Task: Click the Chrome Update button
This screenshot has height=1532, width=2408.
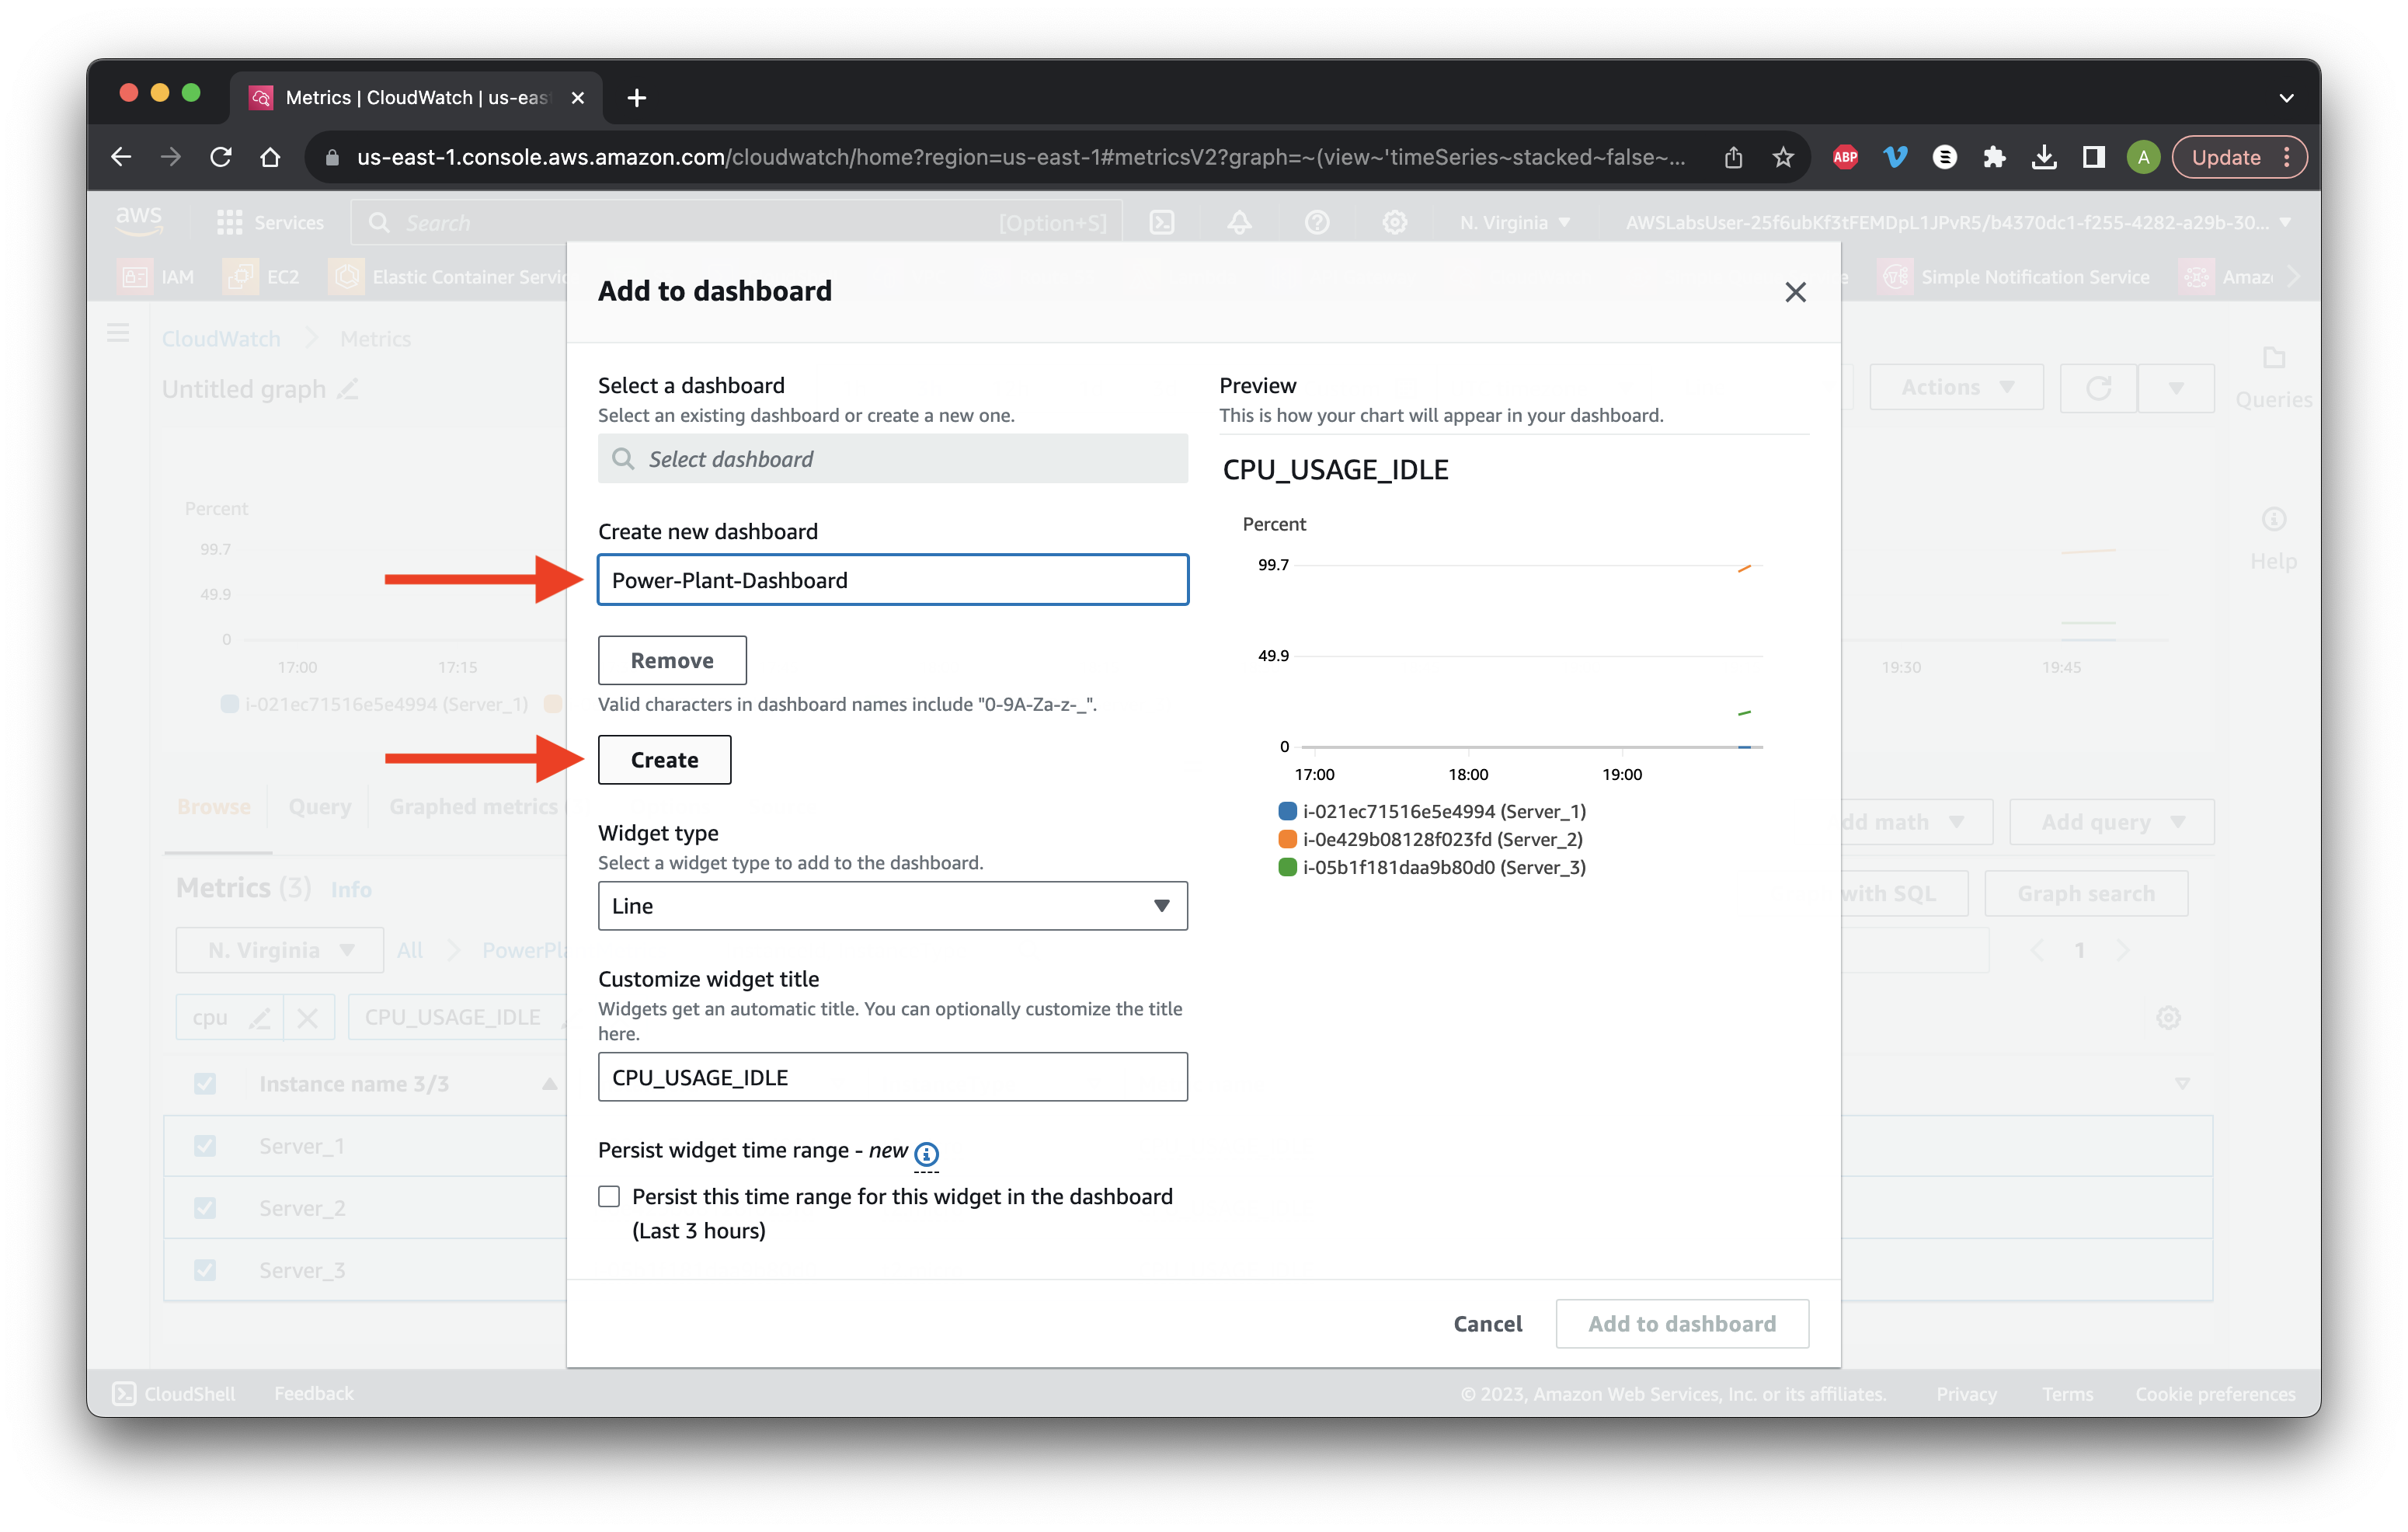Action: pos(2240,157)
